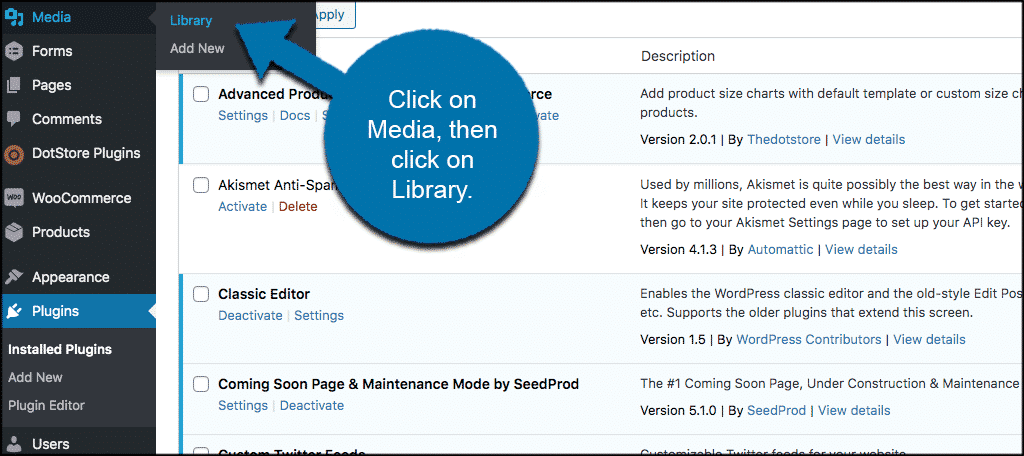Click Coming Soon Page & Maintenance Mode title
Image resolution: width=1024 pixels, height=456 pixels.
click(398, 384)
